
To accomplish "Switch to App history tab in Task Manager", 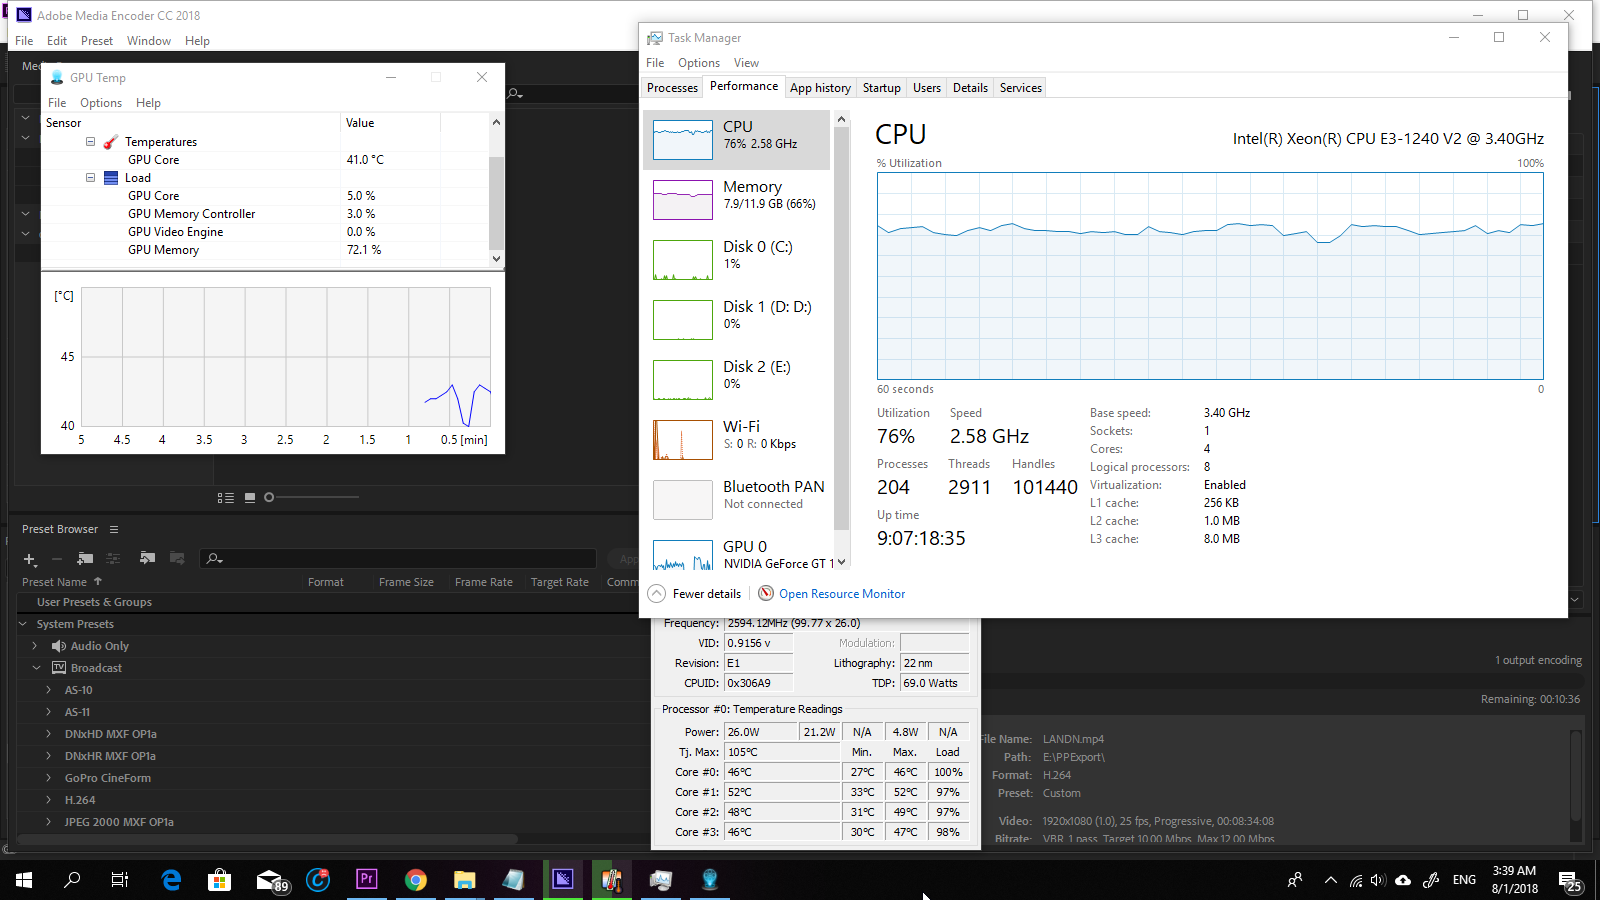I will (820, 88).
